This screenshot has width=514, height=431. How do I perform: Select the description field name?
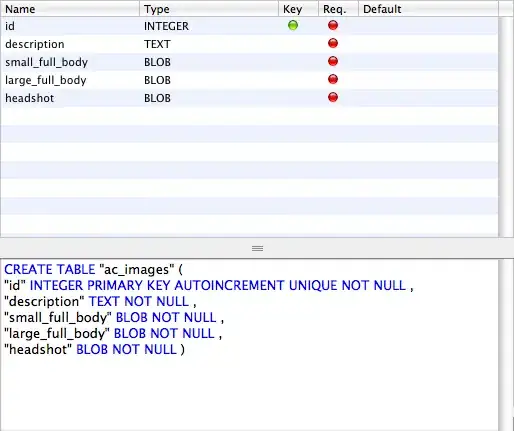tap(35, 44)
